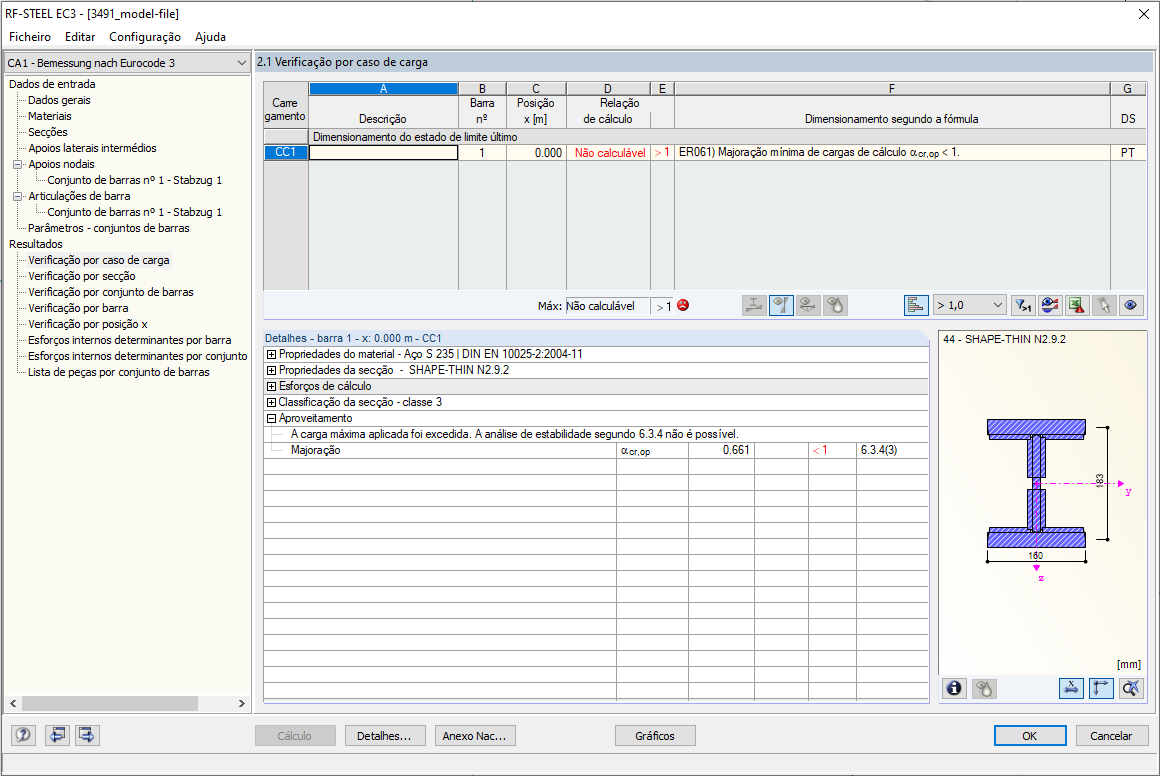Collapse the Aproveitamento section
Viewport: 1160px width, 776px height.
coord(271,419)
